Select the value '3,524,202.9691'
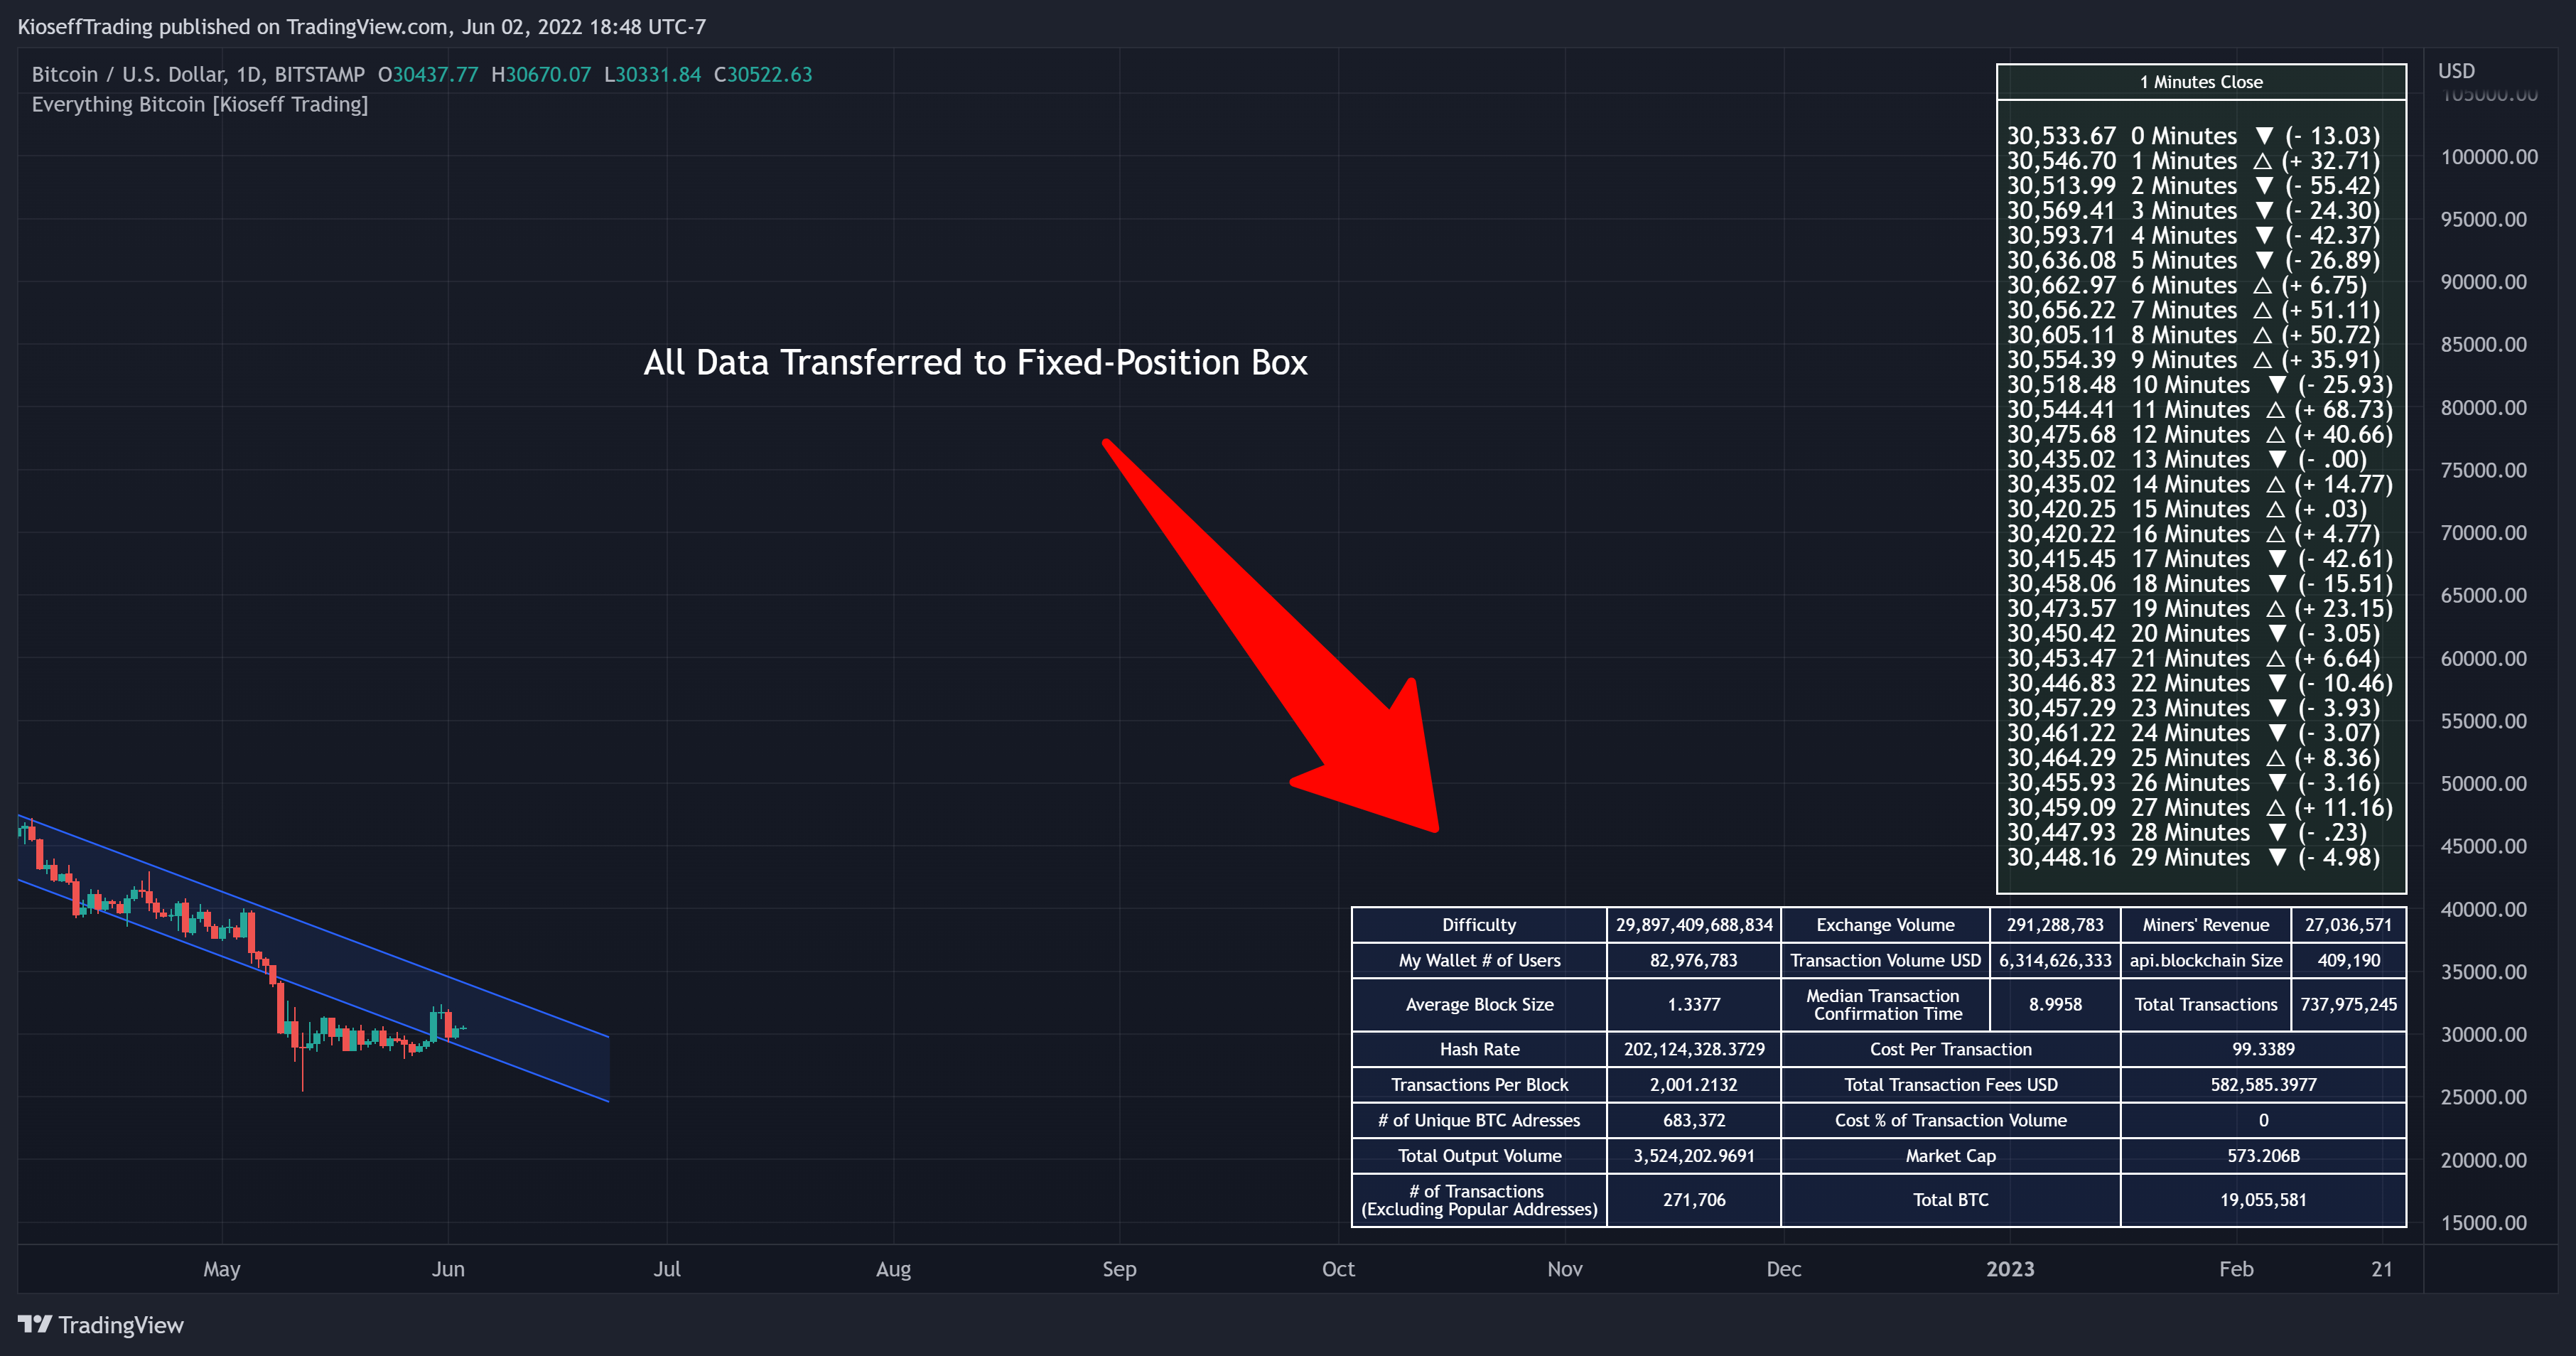 pyautogui.click(x=1694, y=1156)
